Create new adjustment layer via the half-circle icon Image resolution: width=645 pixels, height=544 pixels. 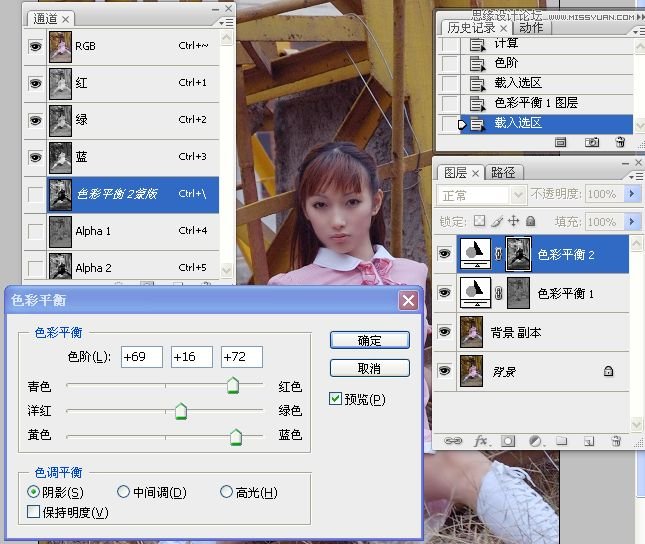[535, 441]
